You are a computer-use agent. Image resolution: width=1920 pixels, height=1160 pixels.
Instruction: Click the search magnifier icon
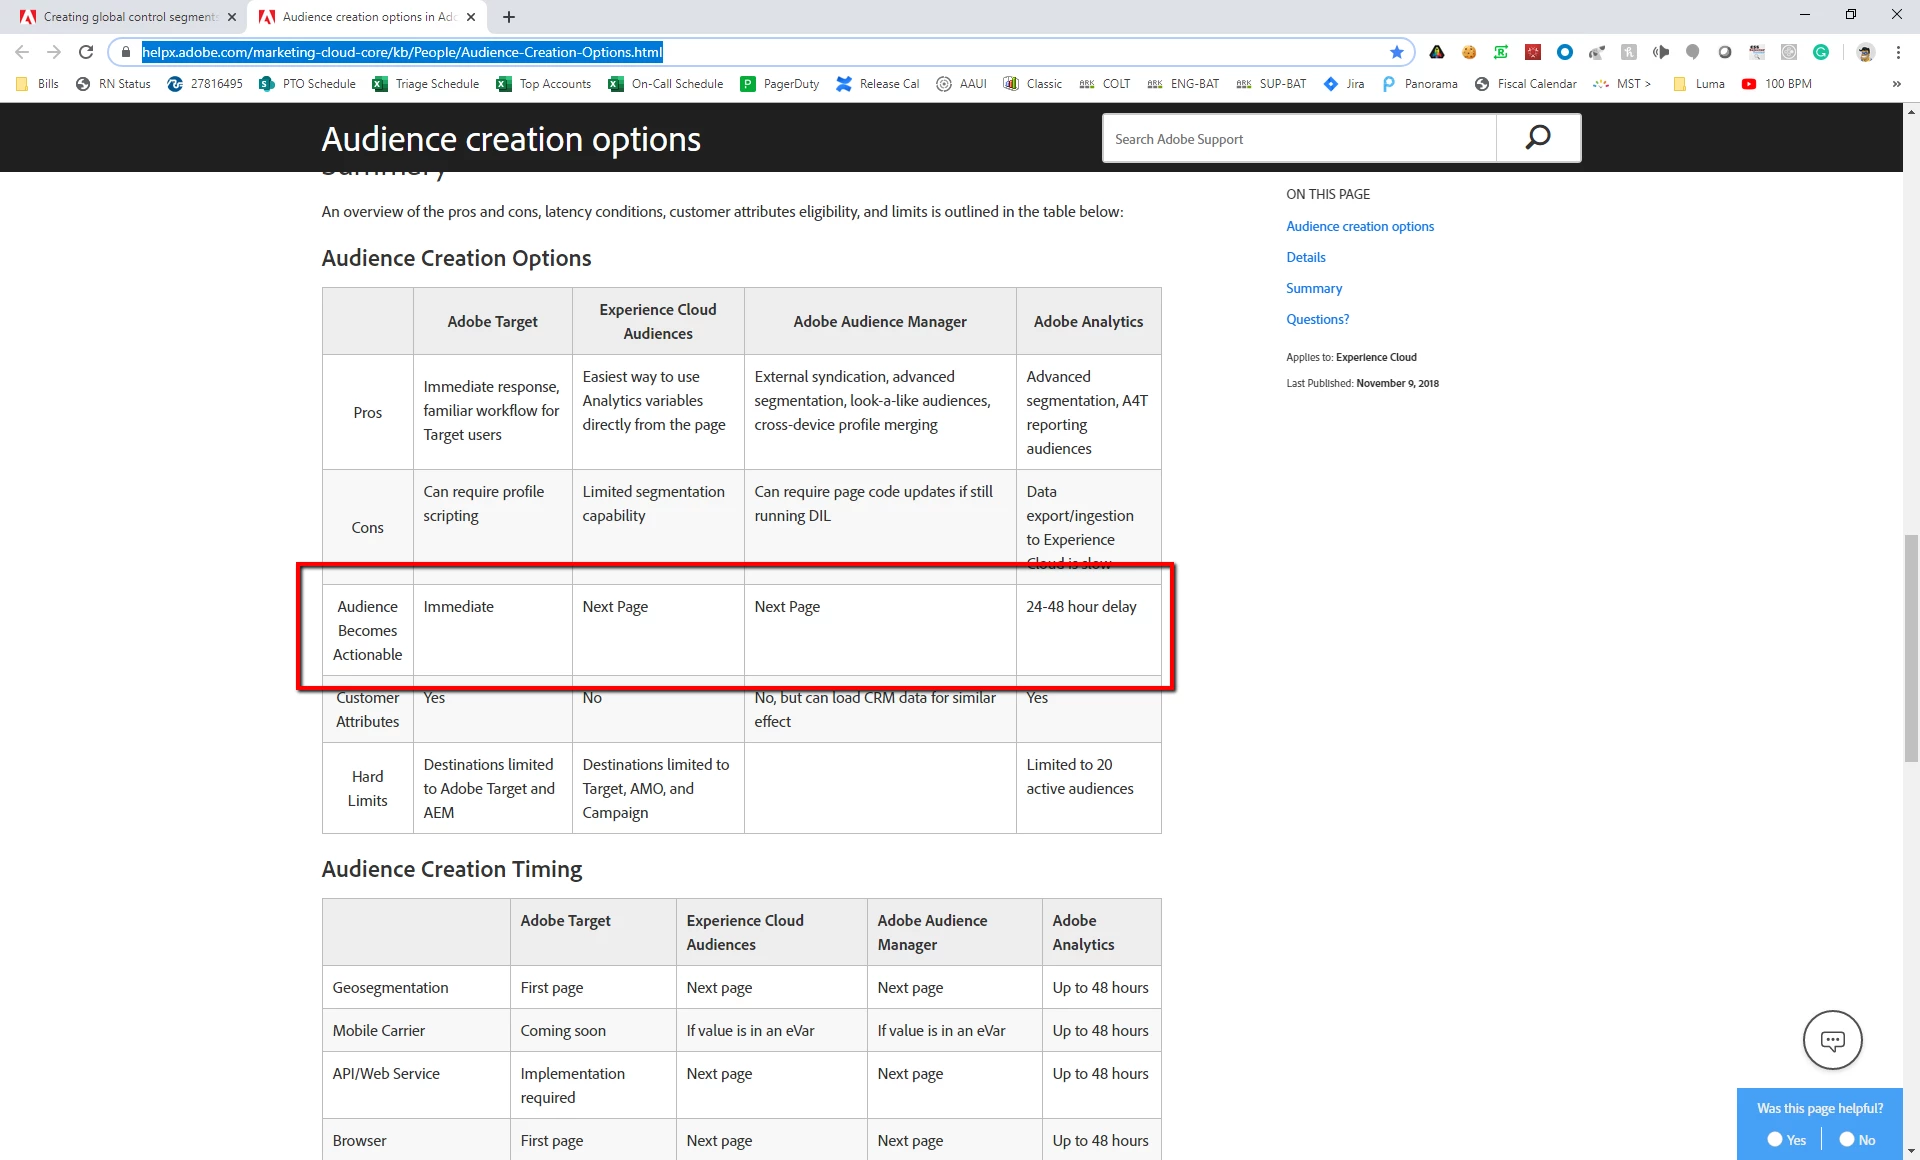(x=1538, y=138)
